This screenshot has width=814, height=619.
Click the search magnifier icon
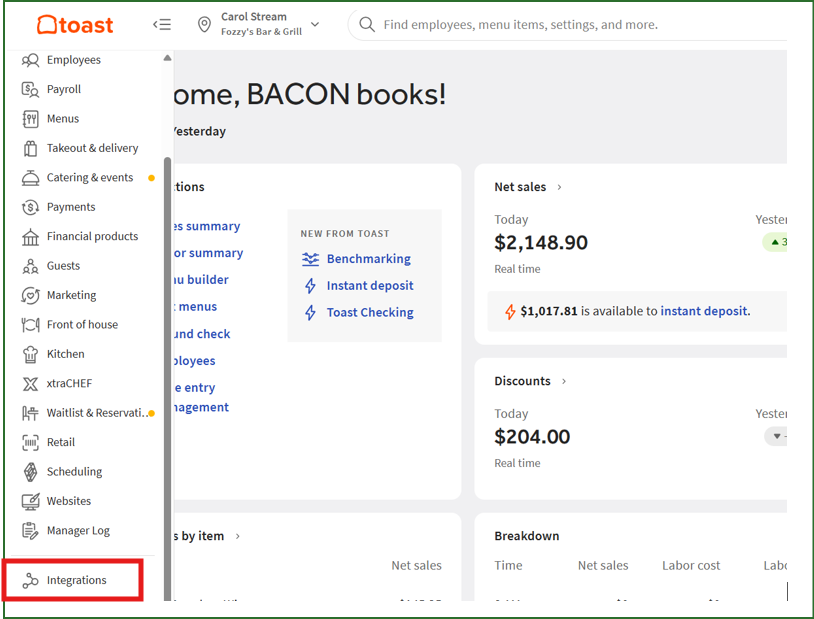point(367,24)
